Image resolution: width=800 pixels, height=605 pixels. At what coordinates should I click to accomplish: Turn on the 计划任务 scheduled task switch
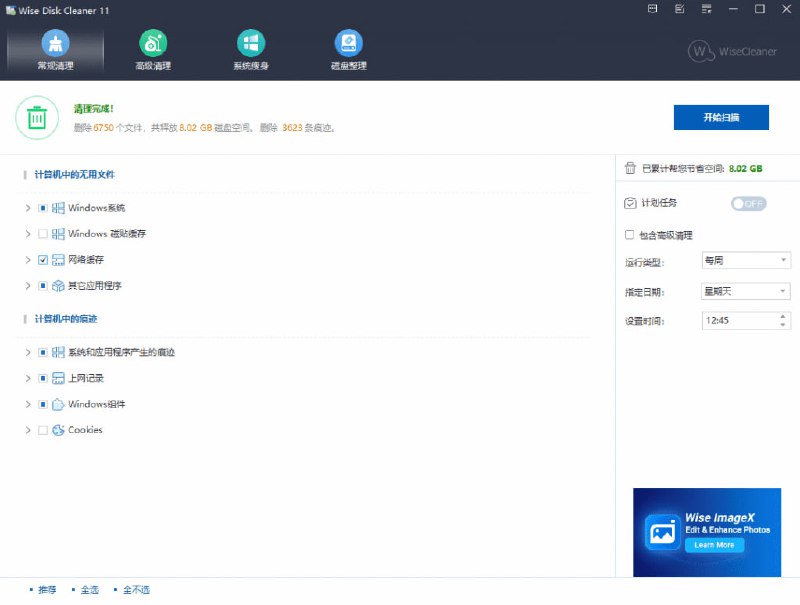(x=748, y=203)
